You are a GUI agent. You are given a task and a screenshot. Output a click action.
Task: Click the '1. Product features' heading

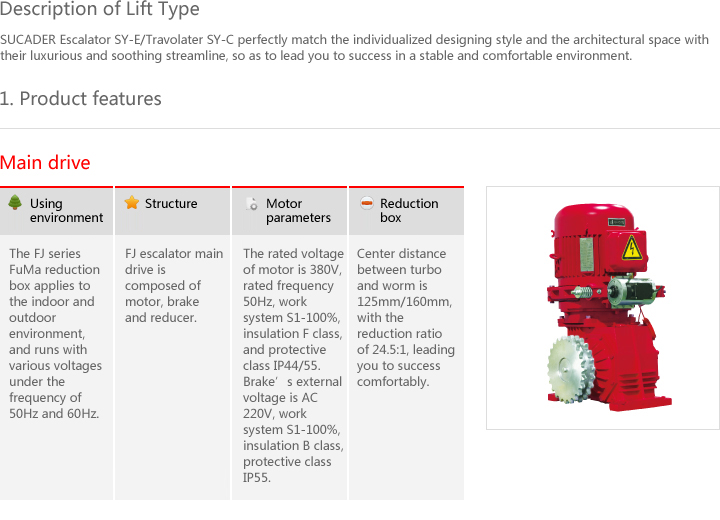pyautogui.click(x=81, y=99)
